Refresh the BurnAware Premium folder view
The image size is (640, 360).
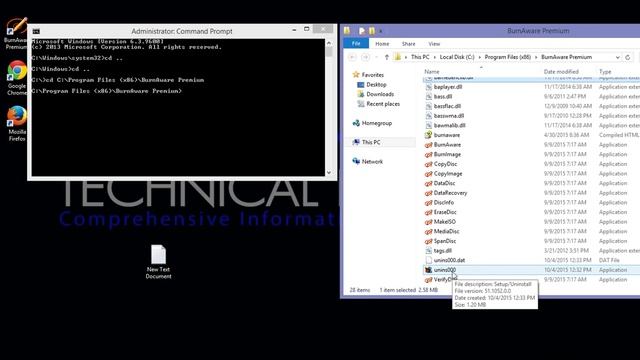pos(628,57)
